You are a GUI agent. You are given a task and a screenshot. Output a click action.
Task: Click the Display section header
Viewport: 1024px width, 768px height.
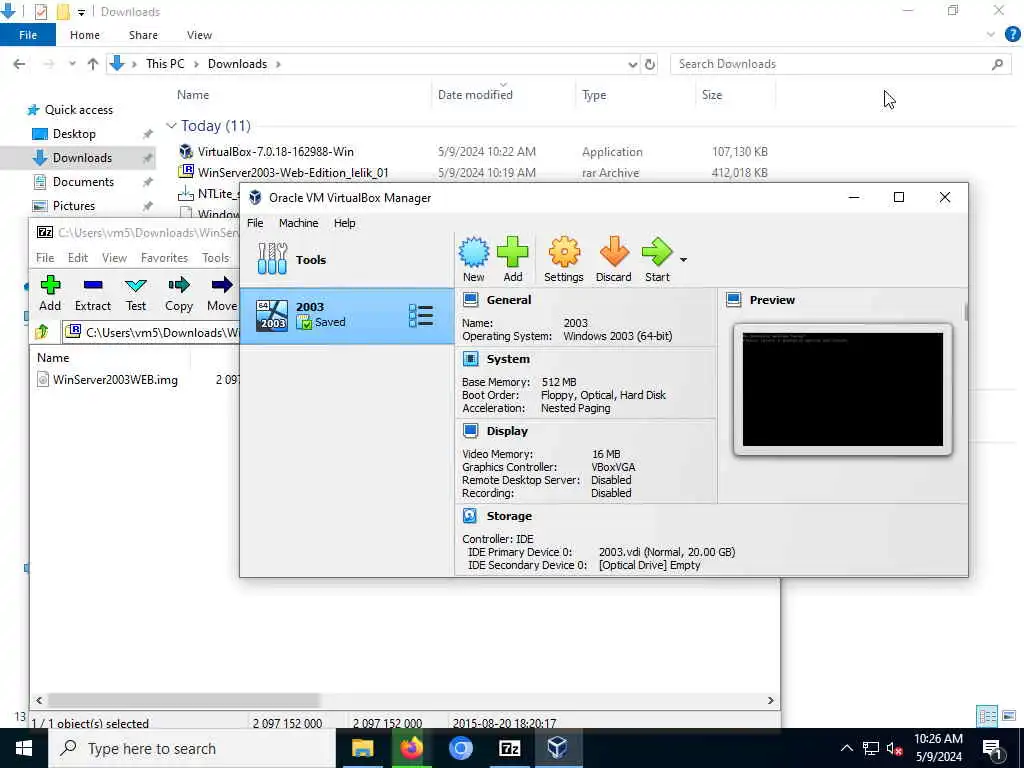(507, 431)
